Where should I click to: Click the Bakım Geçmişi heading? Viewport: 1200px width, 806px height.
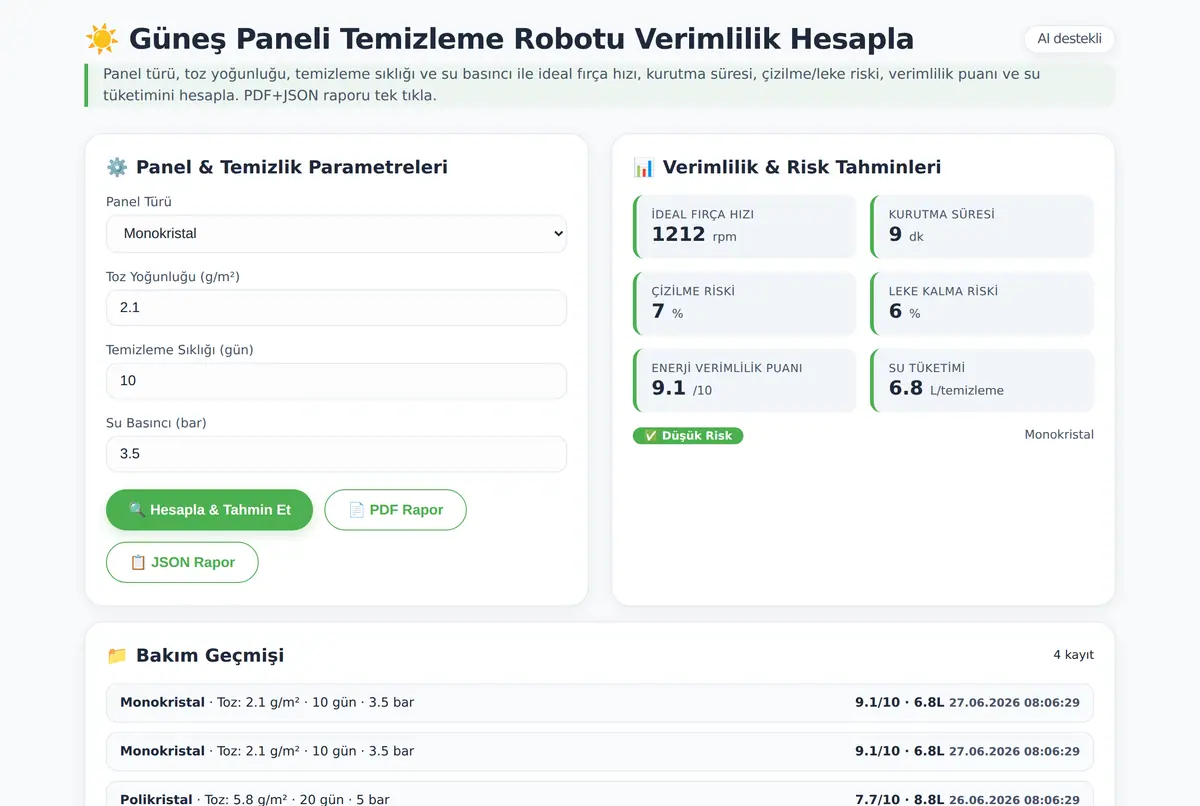(x=210, y=656)
